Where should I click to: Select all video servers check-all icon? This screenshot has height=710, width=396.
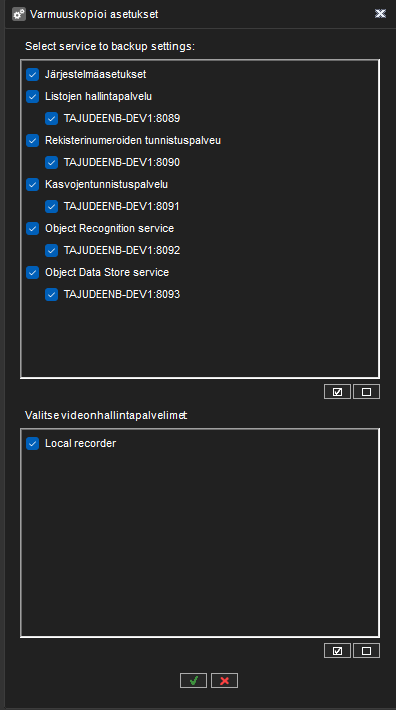(337, 651)
